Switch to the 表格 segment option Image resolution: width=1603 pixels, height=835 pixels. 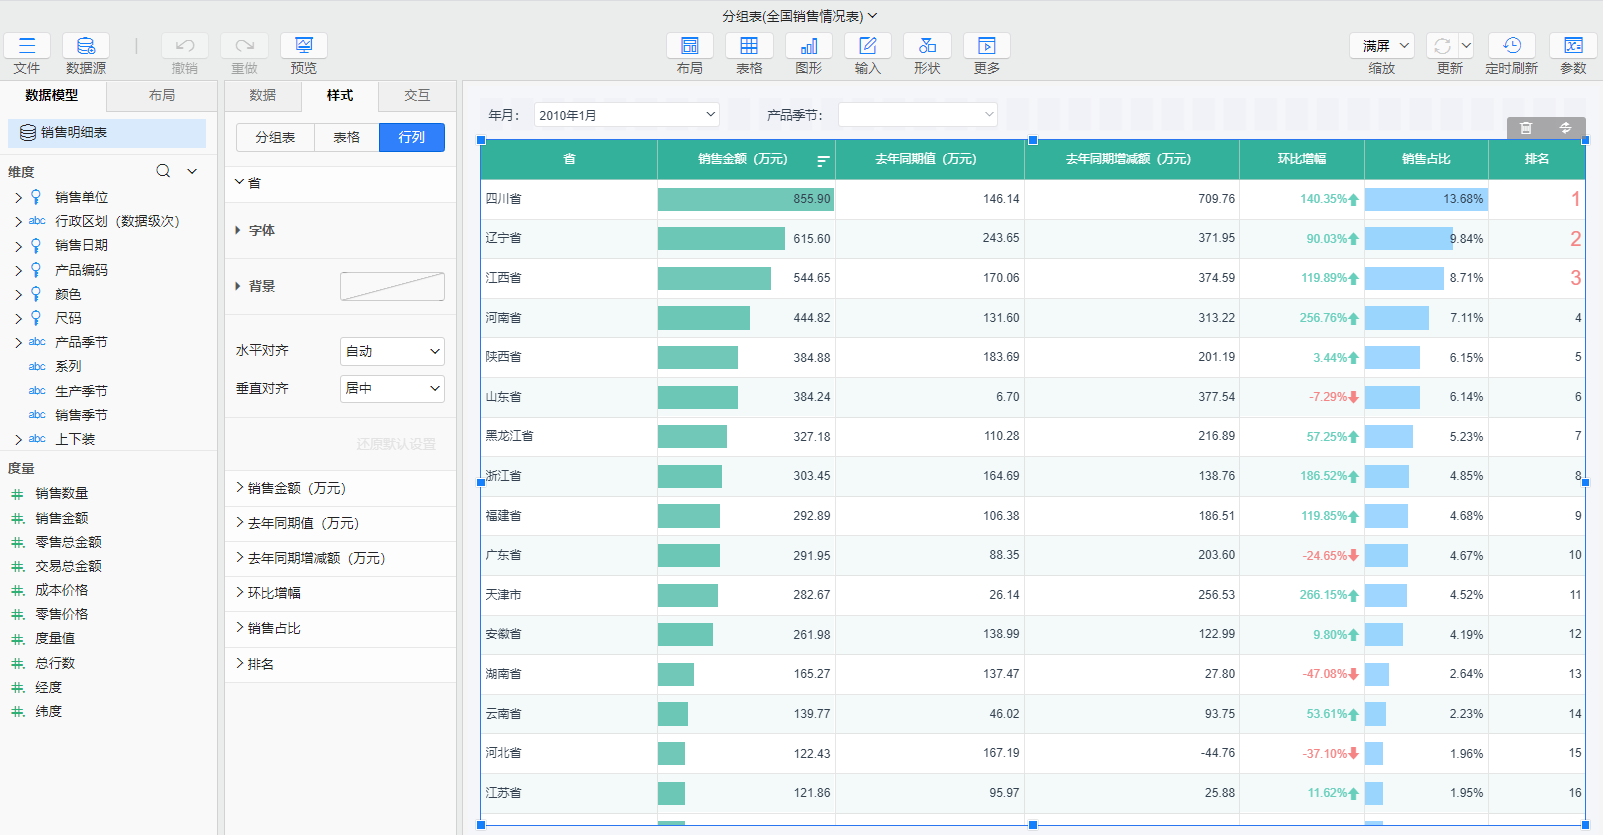(x=346, y=137)
